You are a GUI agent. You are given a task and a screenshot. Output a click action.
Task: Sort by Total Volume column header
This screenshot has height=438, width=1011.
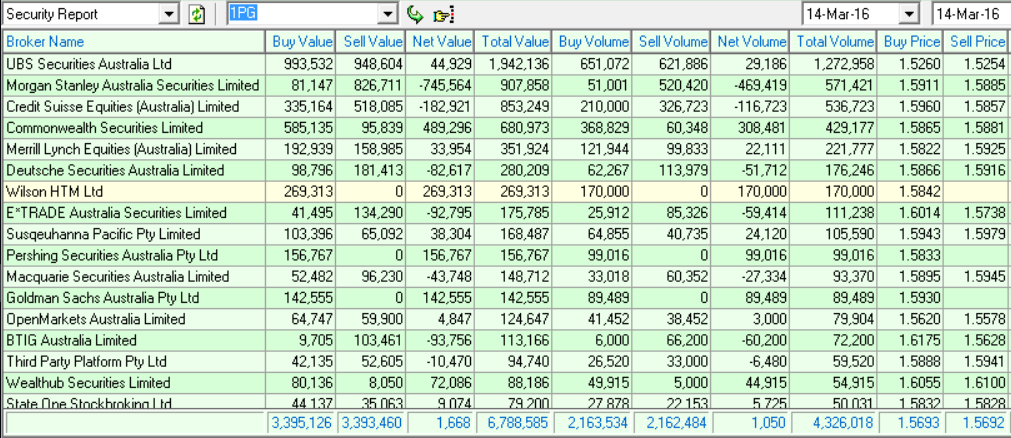pos(833,42)
